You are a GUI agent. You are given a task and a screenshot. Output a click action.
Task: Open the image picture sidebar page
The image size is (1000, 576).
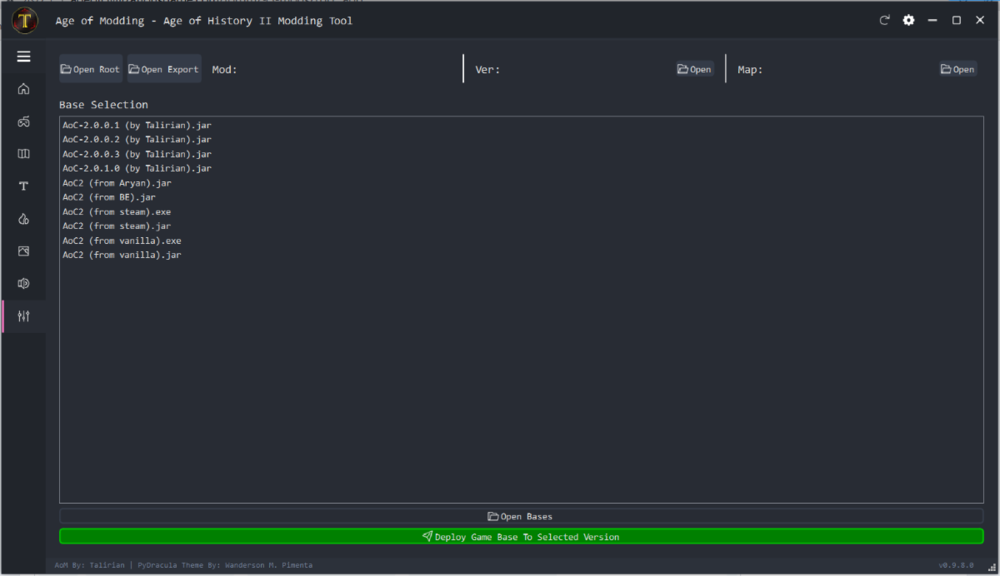click(24, 251)
